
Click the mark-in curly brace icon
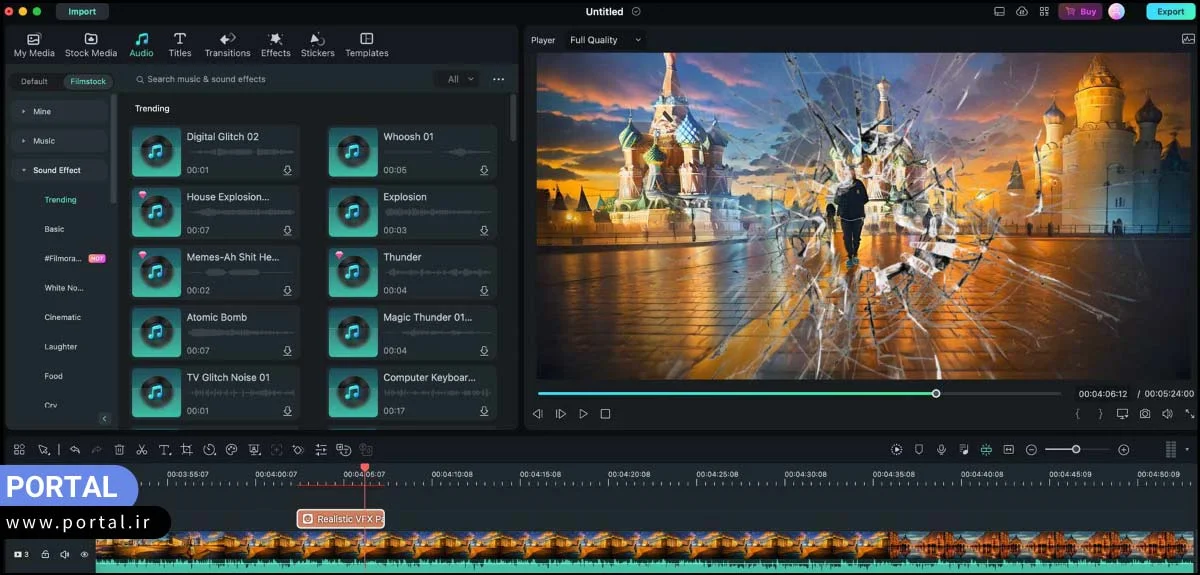coord(1078,413)
